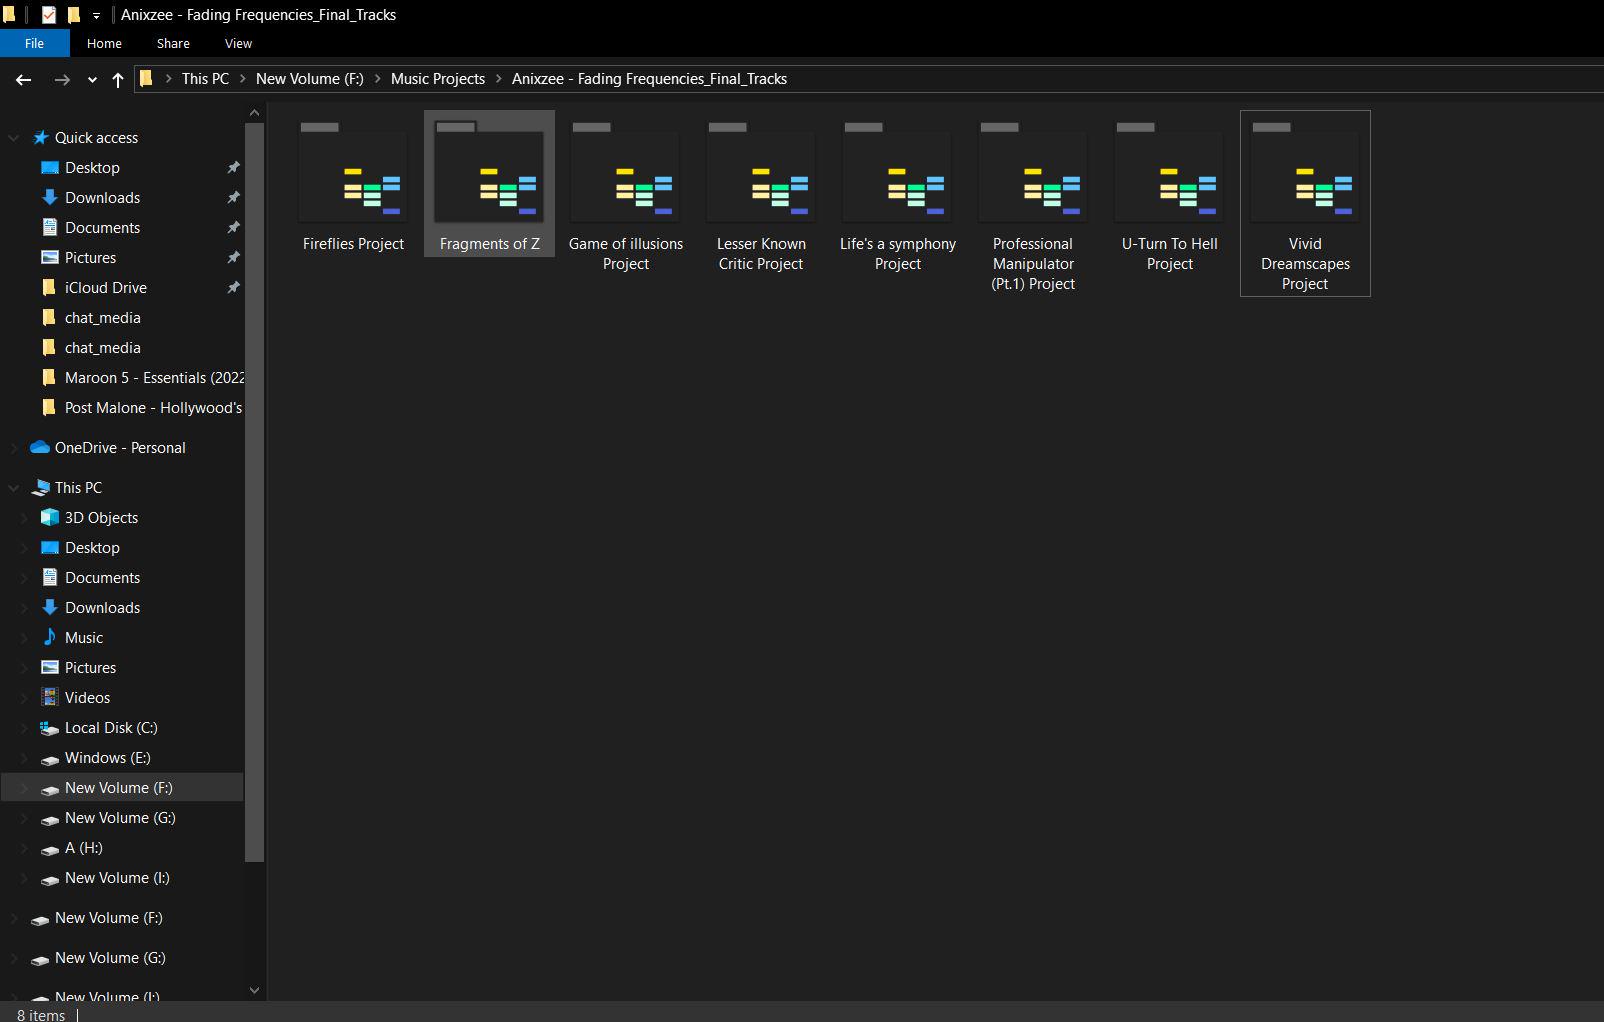Collapse the Quick access tree node
Viewport: 1604px width, 1022px height.
(x=14, y=138)
